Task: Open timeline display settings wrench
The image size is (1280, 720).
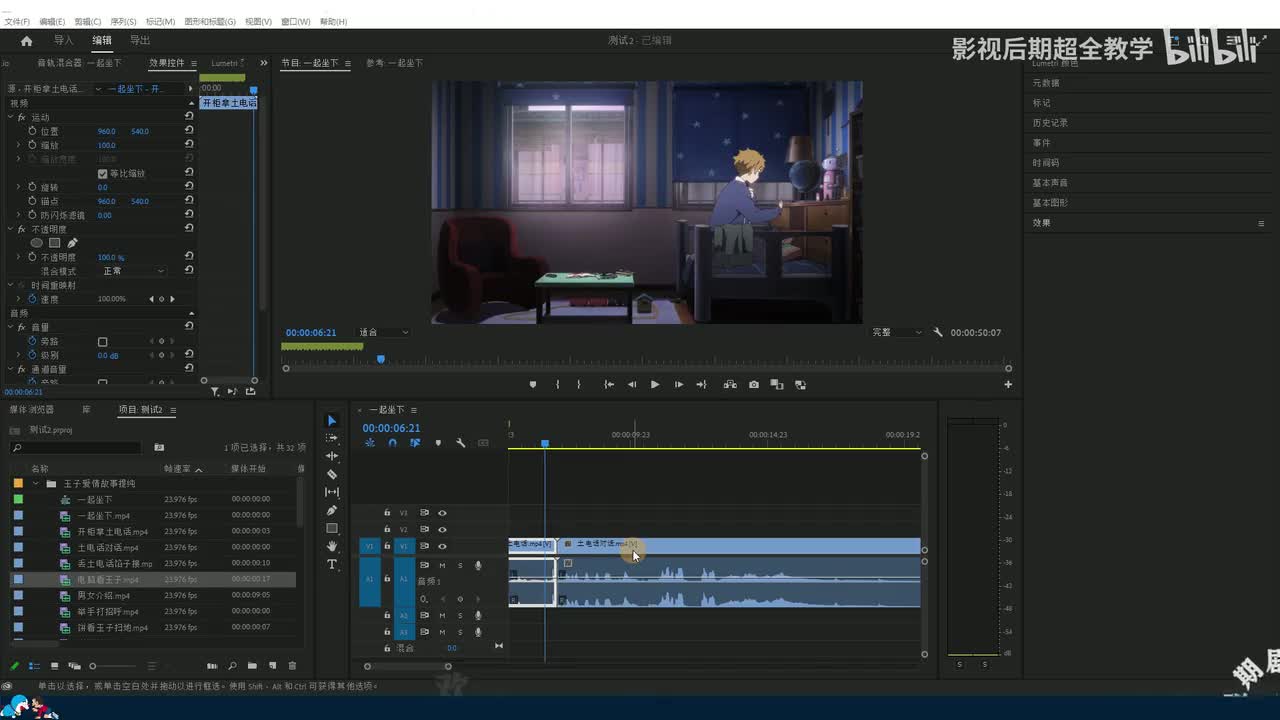Action: [x=460, y=443]
